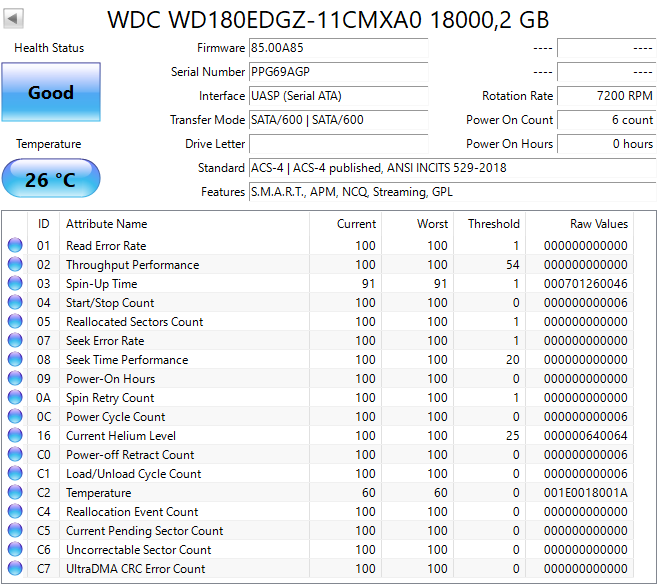Image resolution: width=660 pixels, height=587 pixels.
Task: Click the 26 °C temperature button
Action: click(51, 178)
